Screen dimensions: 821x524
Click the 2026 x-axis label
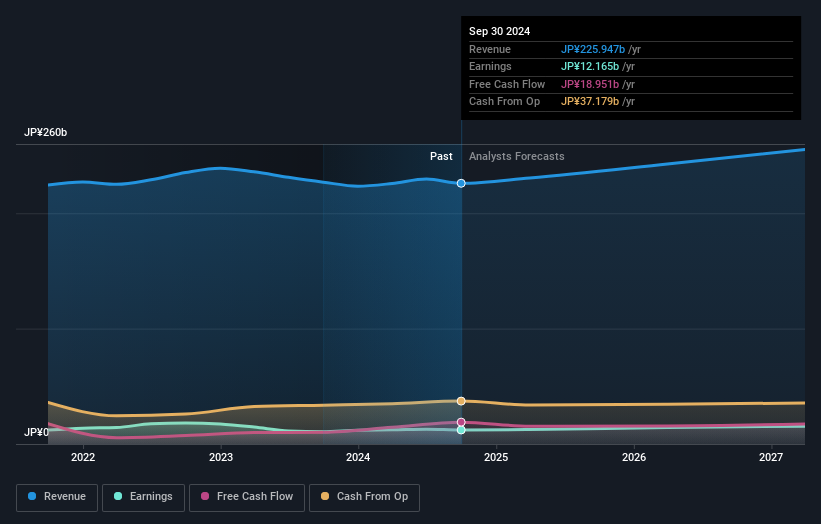pyautogui.click(x=634, y=457)
